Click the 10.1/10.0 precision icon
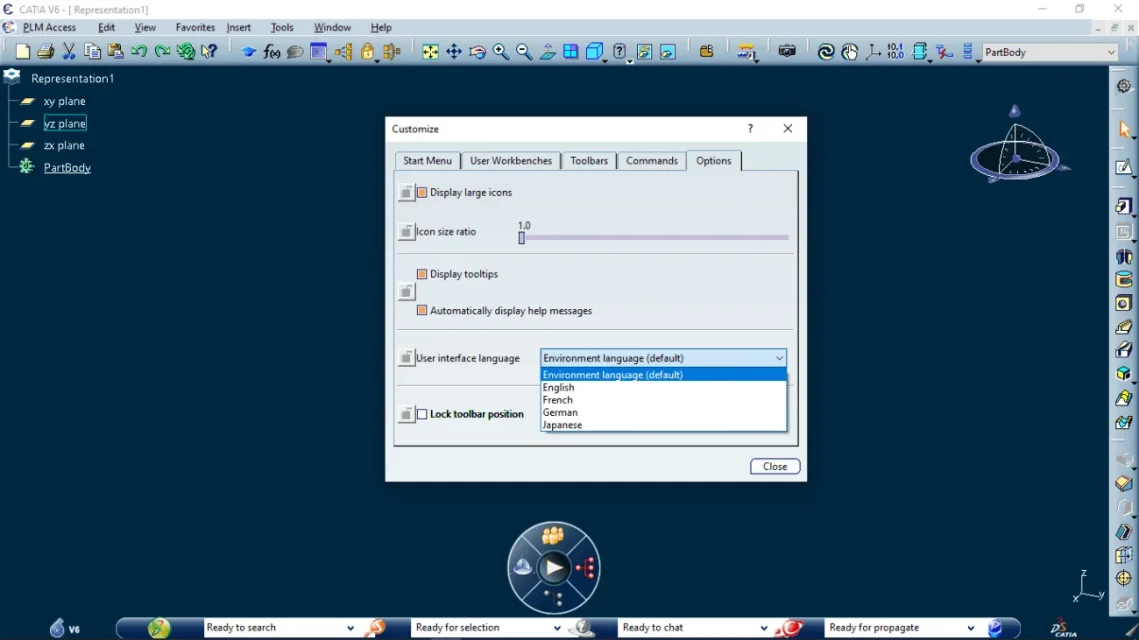This screenshot has height=640, width=1139. (x=896, y=52)
